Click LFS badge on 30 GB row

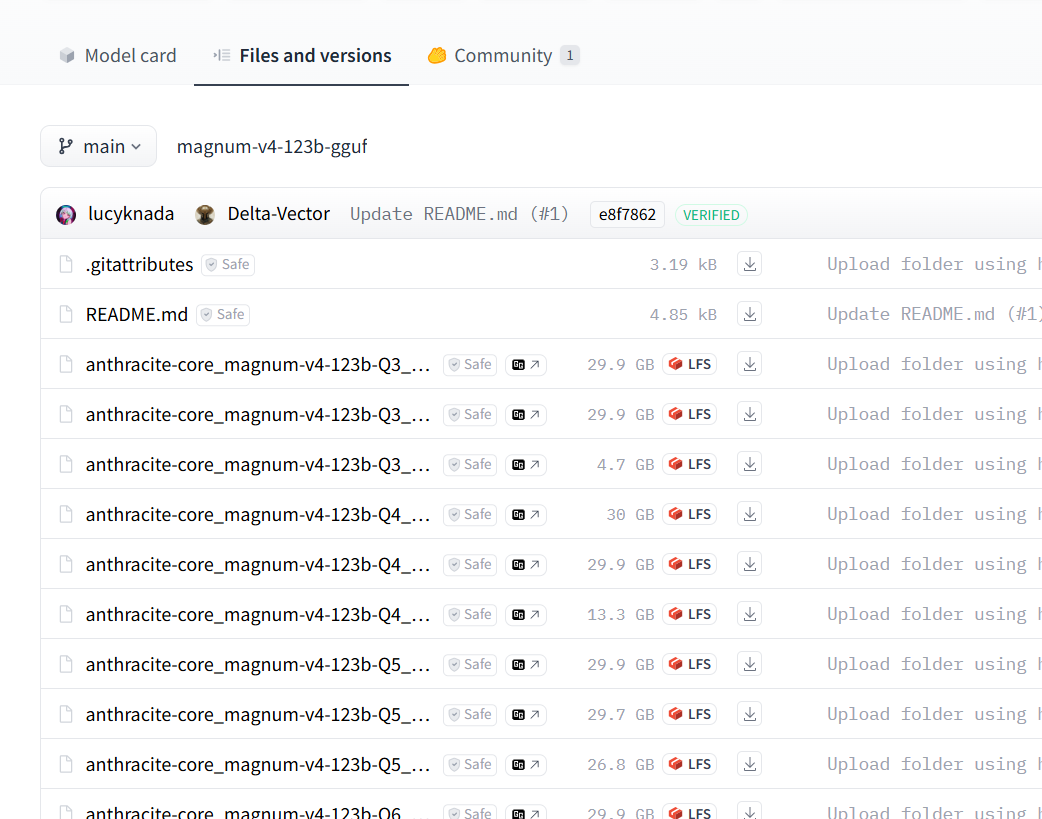click(689, 514)
